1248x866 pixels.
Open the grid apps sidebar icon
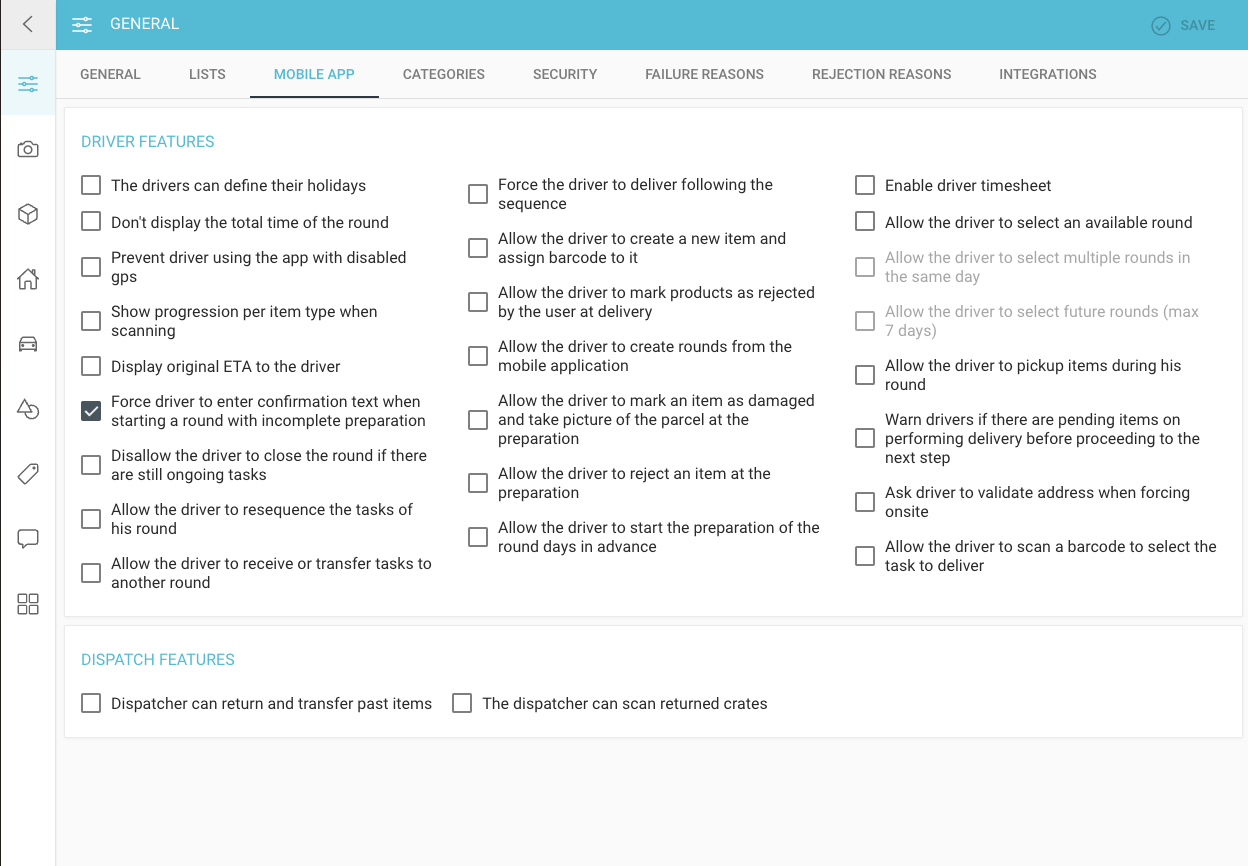pyautogui.click(x=28, y=604)
